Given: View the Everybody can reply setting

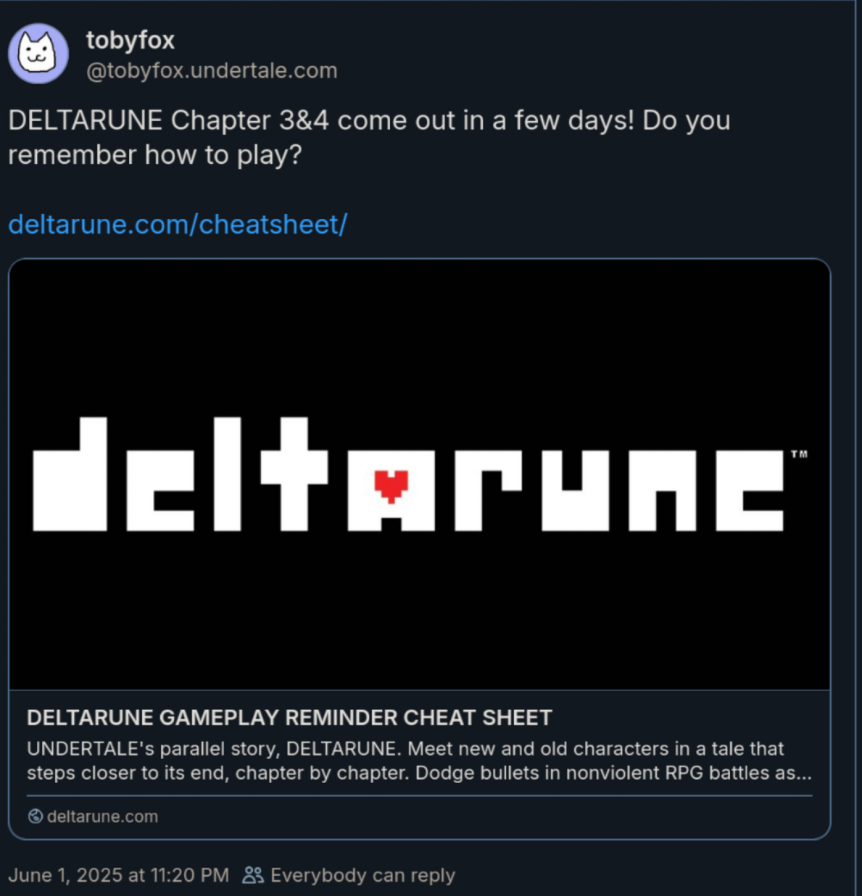Looking at the screenshot, I should click(362, 875).
